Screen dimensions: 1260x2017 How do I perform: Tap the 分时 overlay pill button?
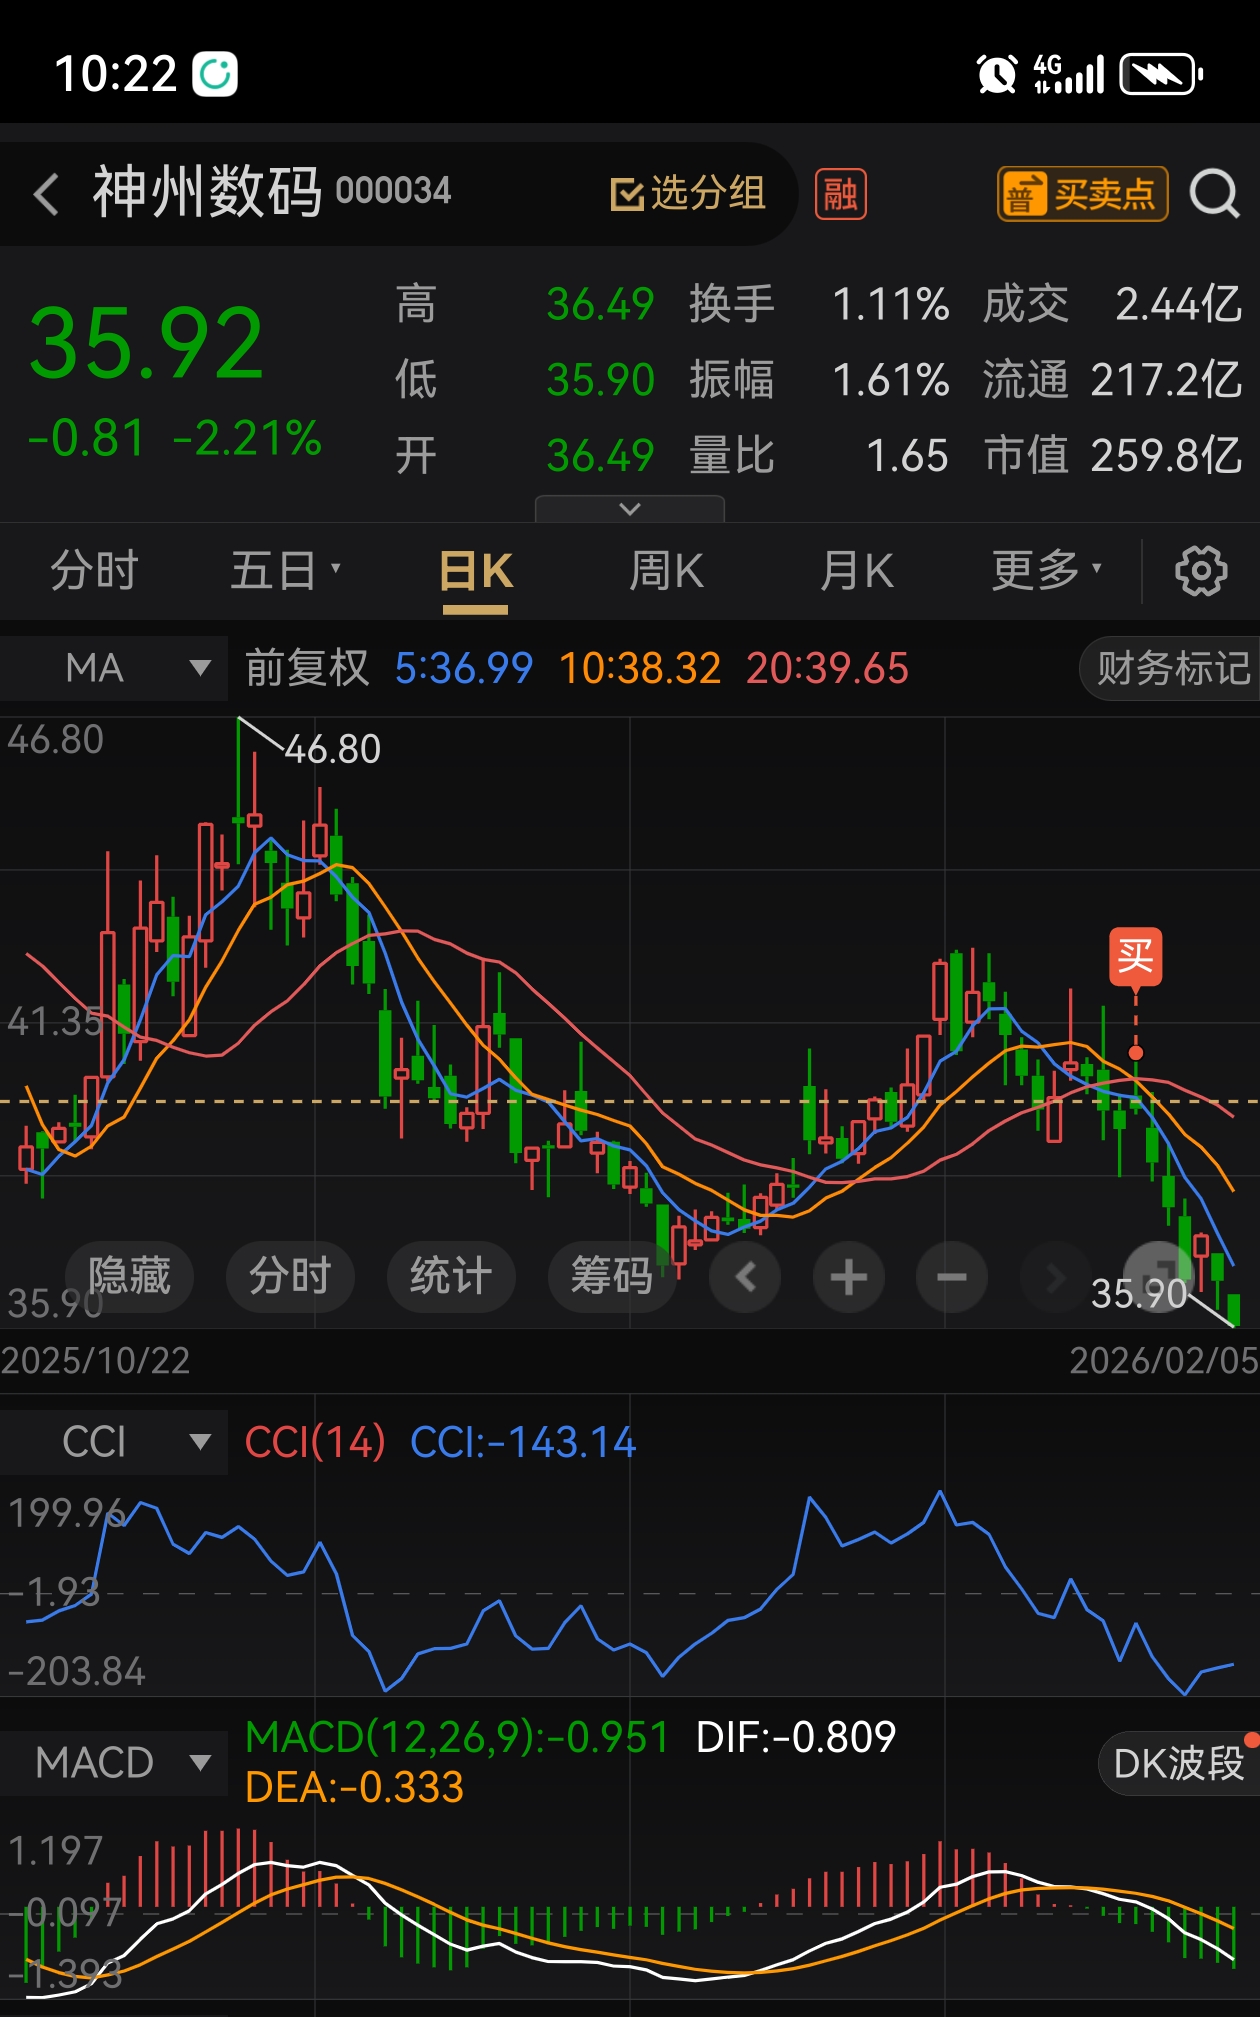tap(290, 1277)
